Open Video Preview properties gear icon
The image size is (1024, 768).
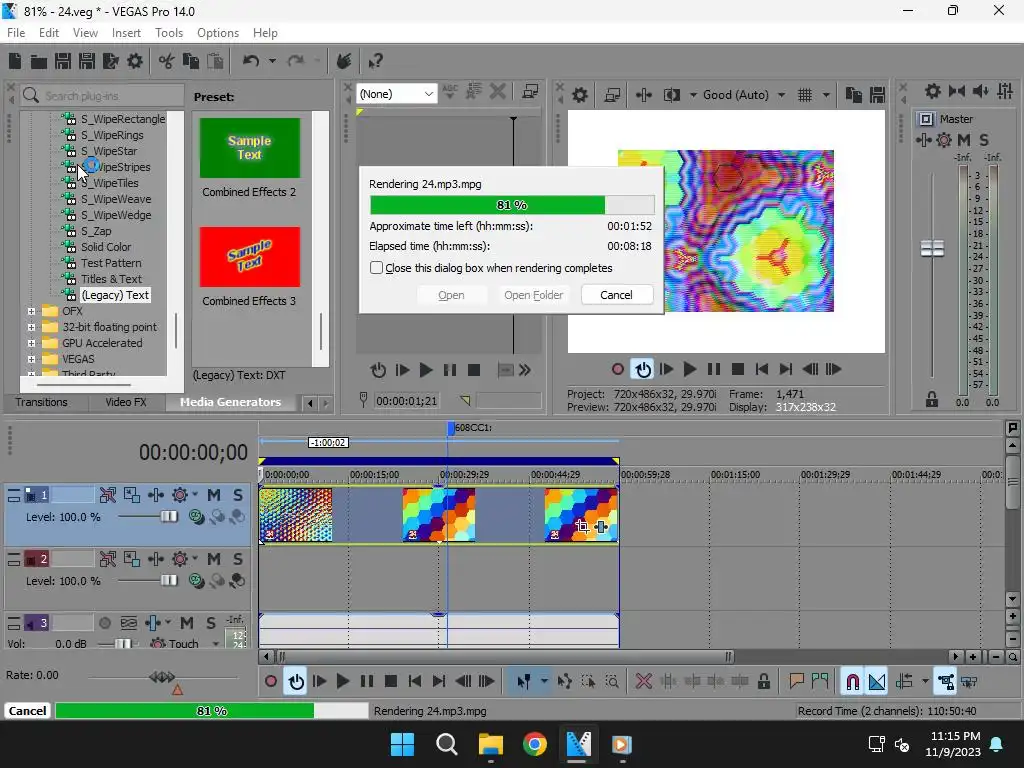point(580,95)
